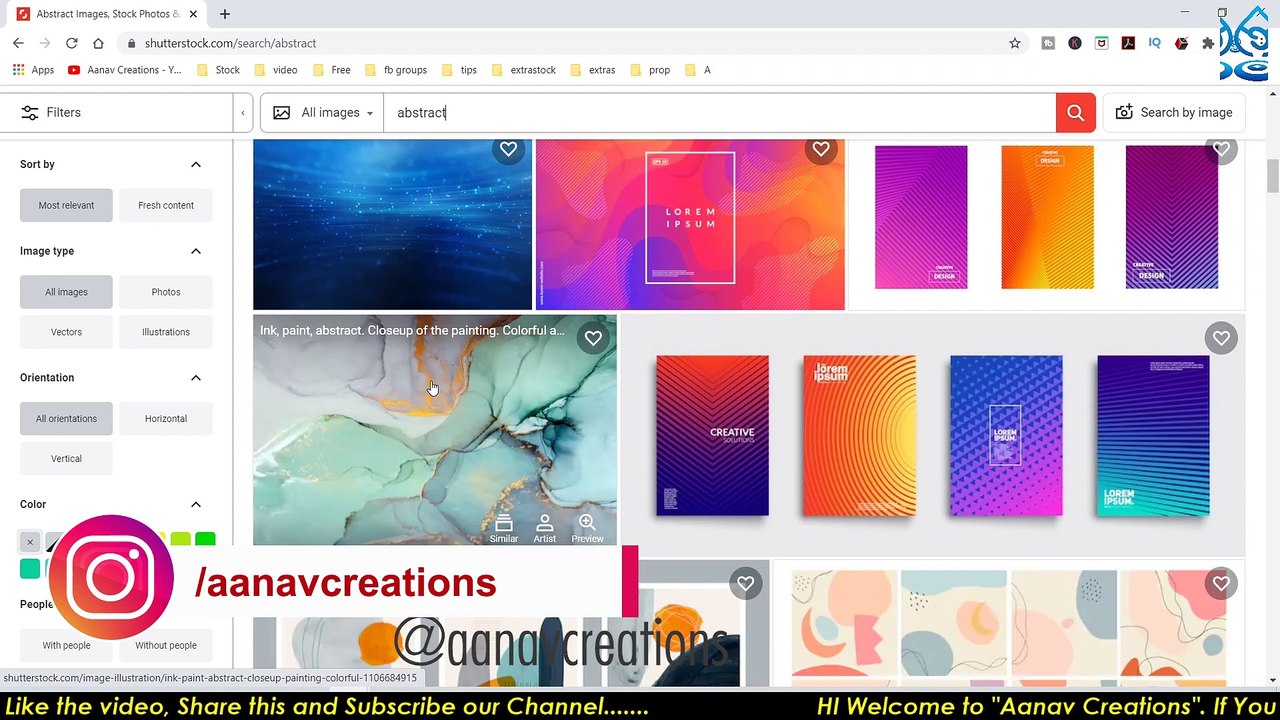
Task: Click the Adobe Acrobat extension icon
Action: [x=1128, y=43]
